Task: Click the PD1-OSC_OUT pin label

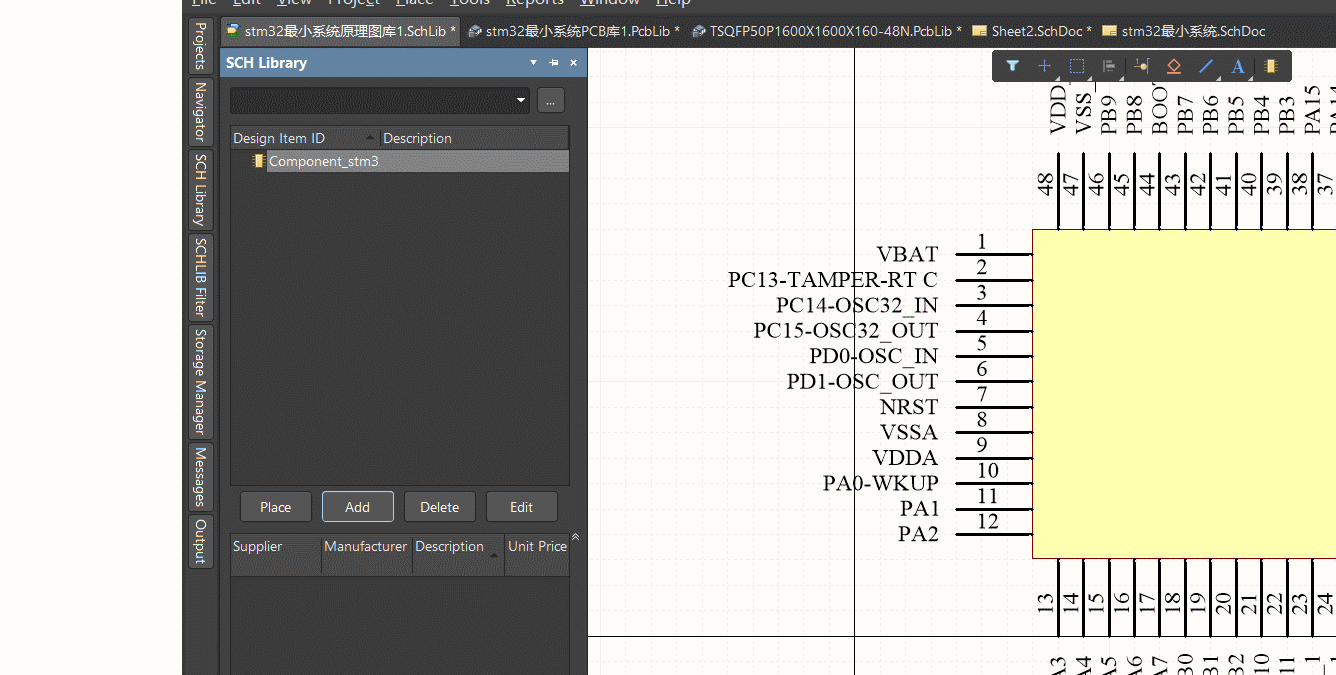Action: point(863,382)
